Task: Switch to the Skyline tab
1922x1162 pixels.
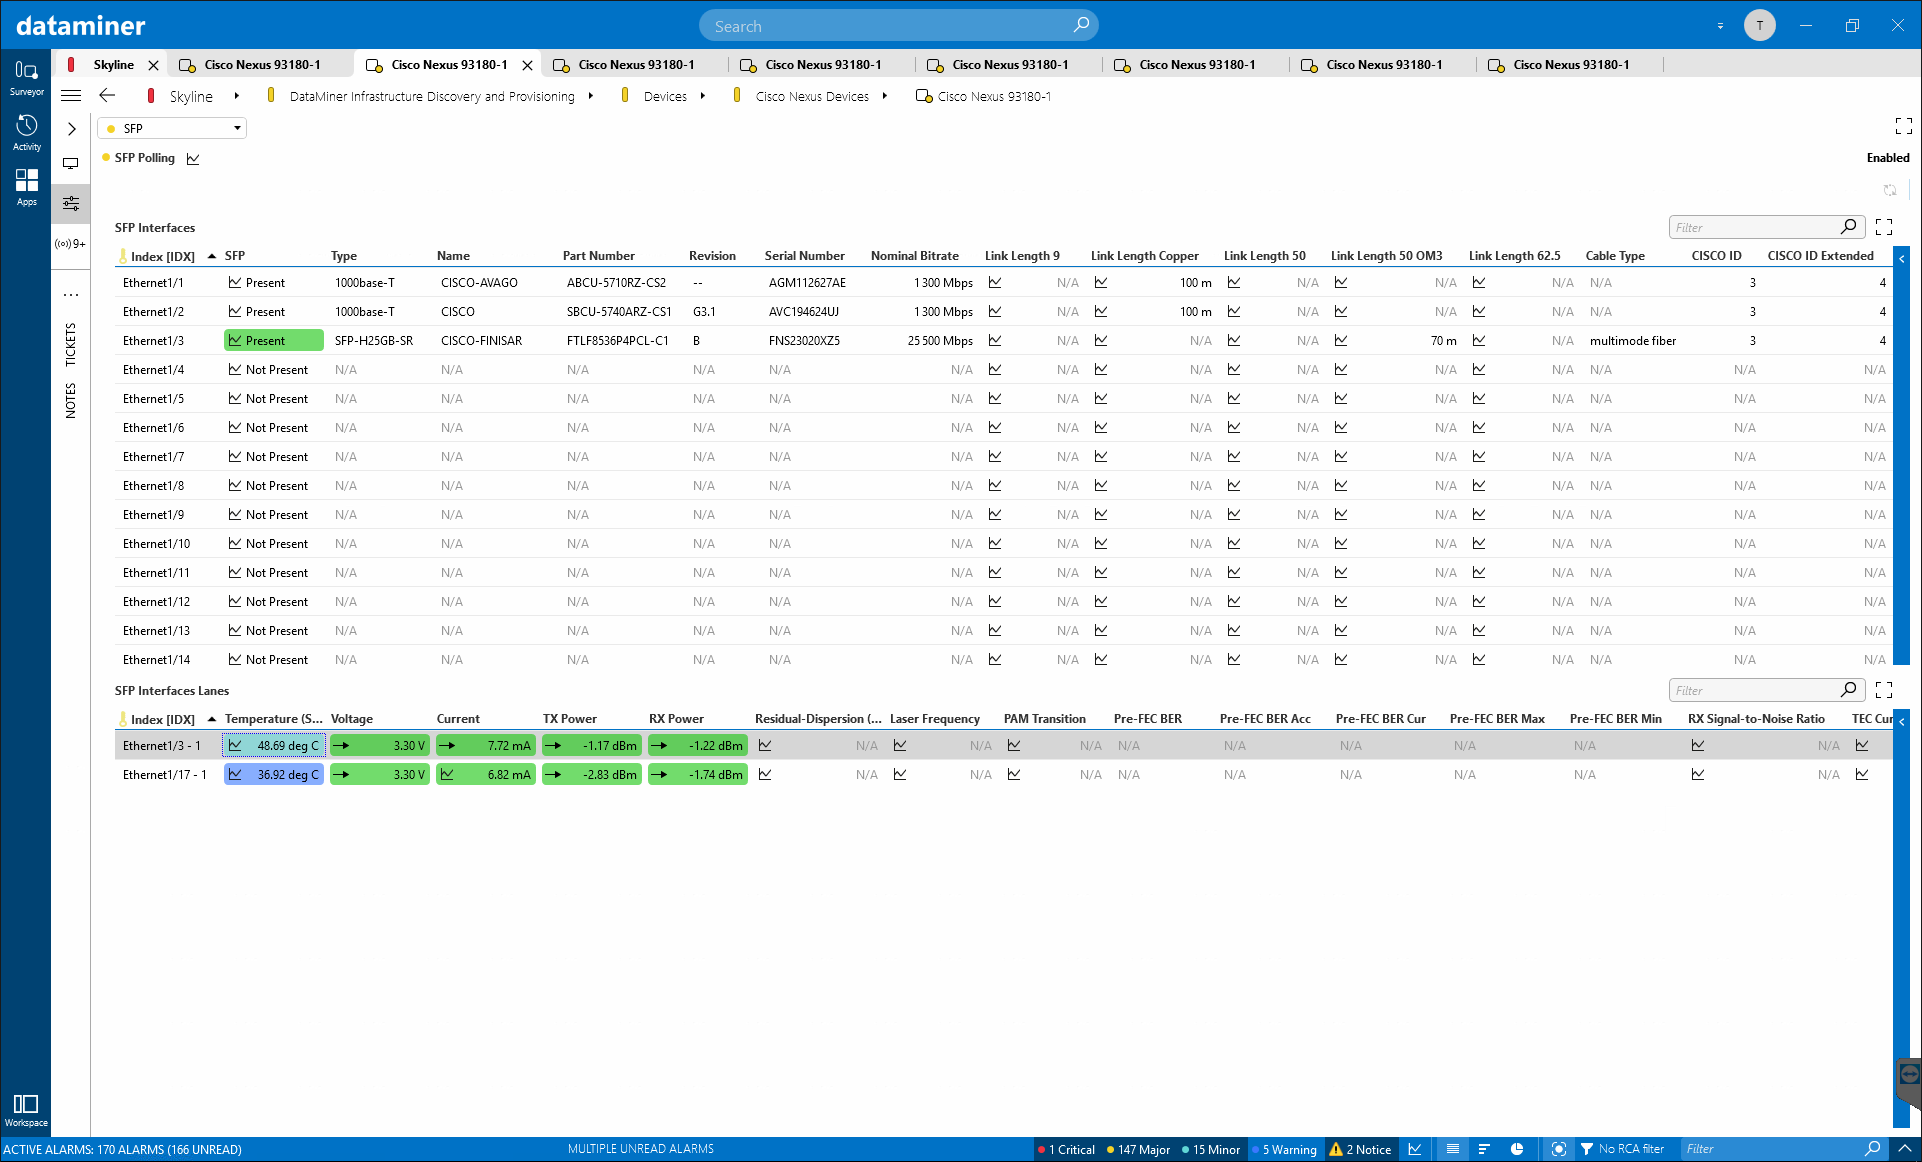Action: tap(114, 65)
